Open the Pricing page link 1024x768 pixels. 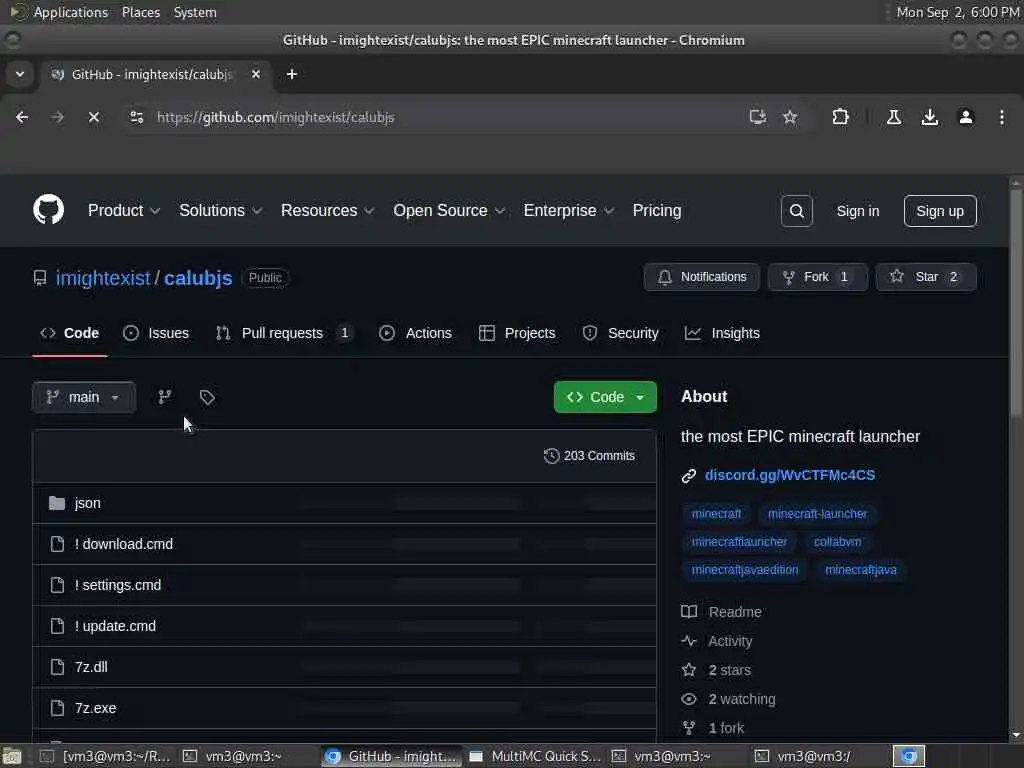[656, 210]
